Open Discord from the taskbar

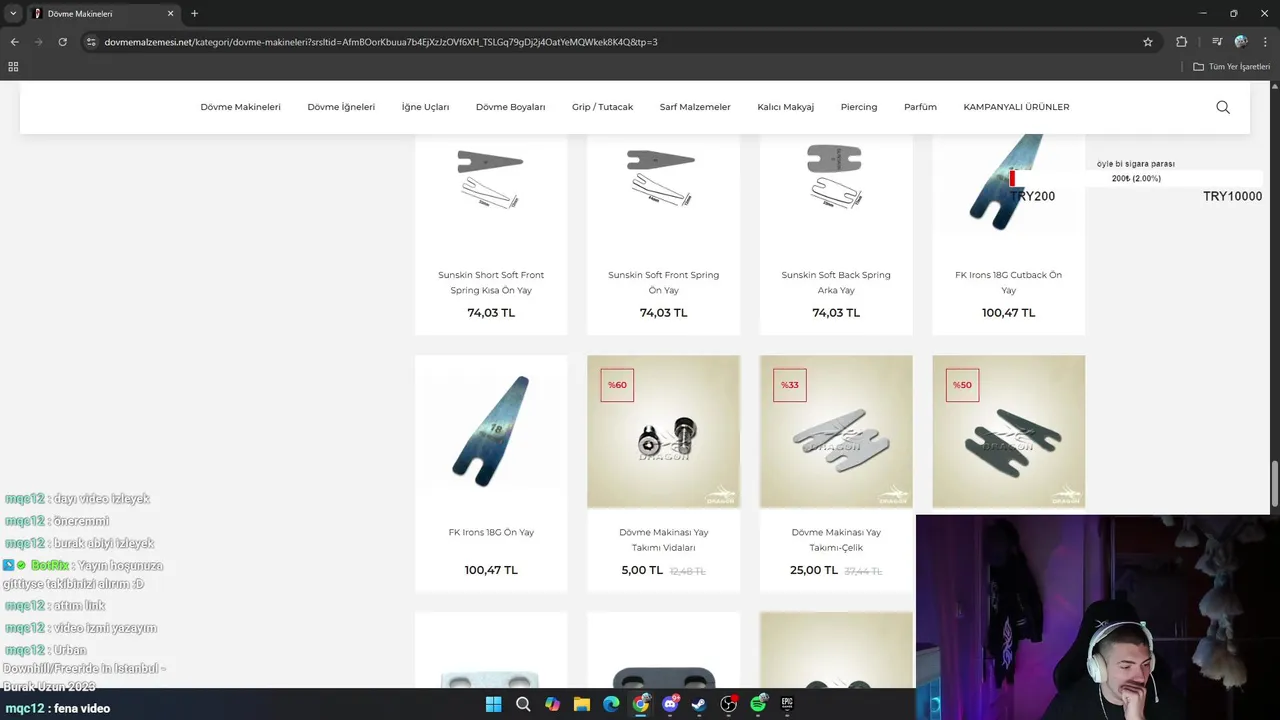[670, 704]
